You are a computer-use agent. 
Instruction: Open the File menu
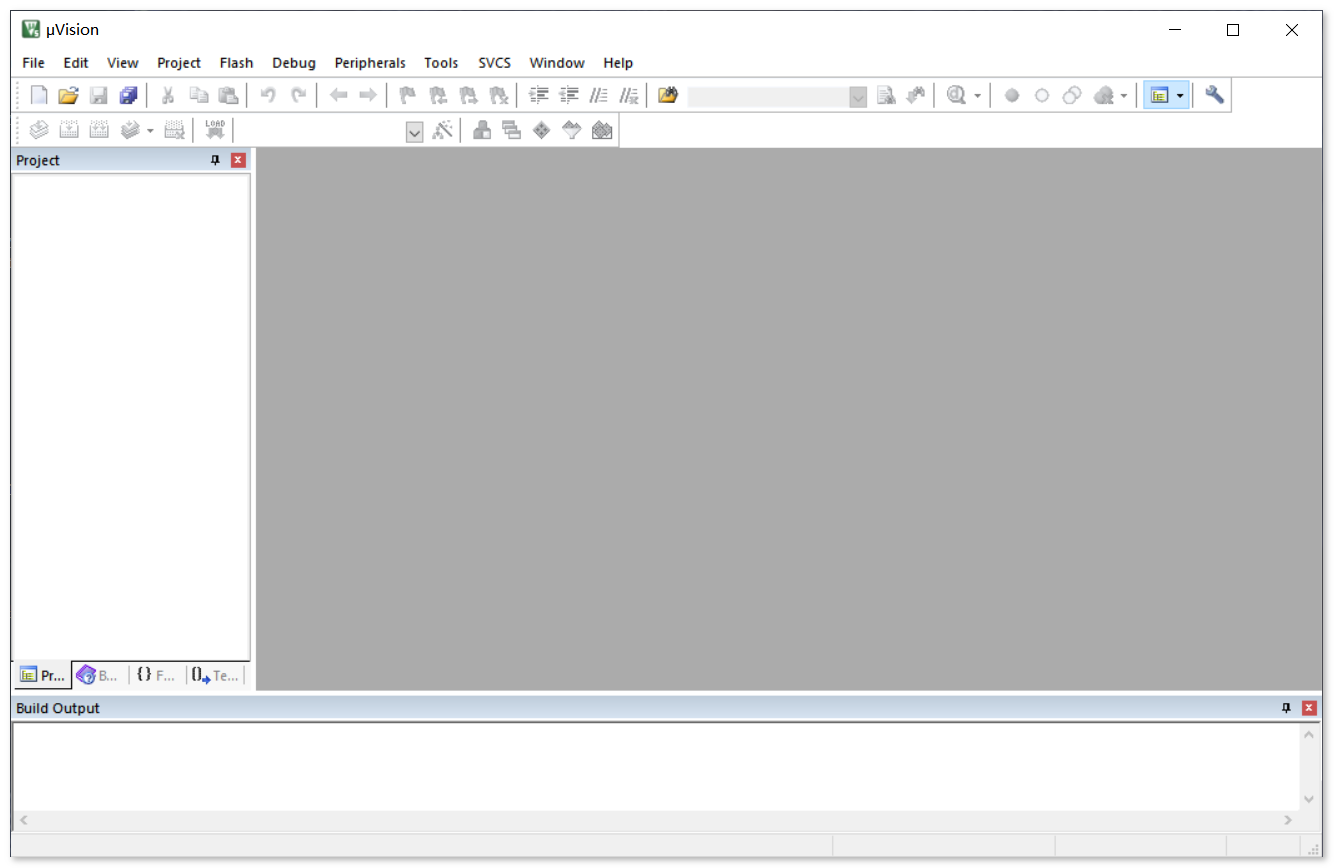[33, 62]
